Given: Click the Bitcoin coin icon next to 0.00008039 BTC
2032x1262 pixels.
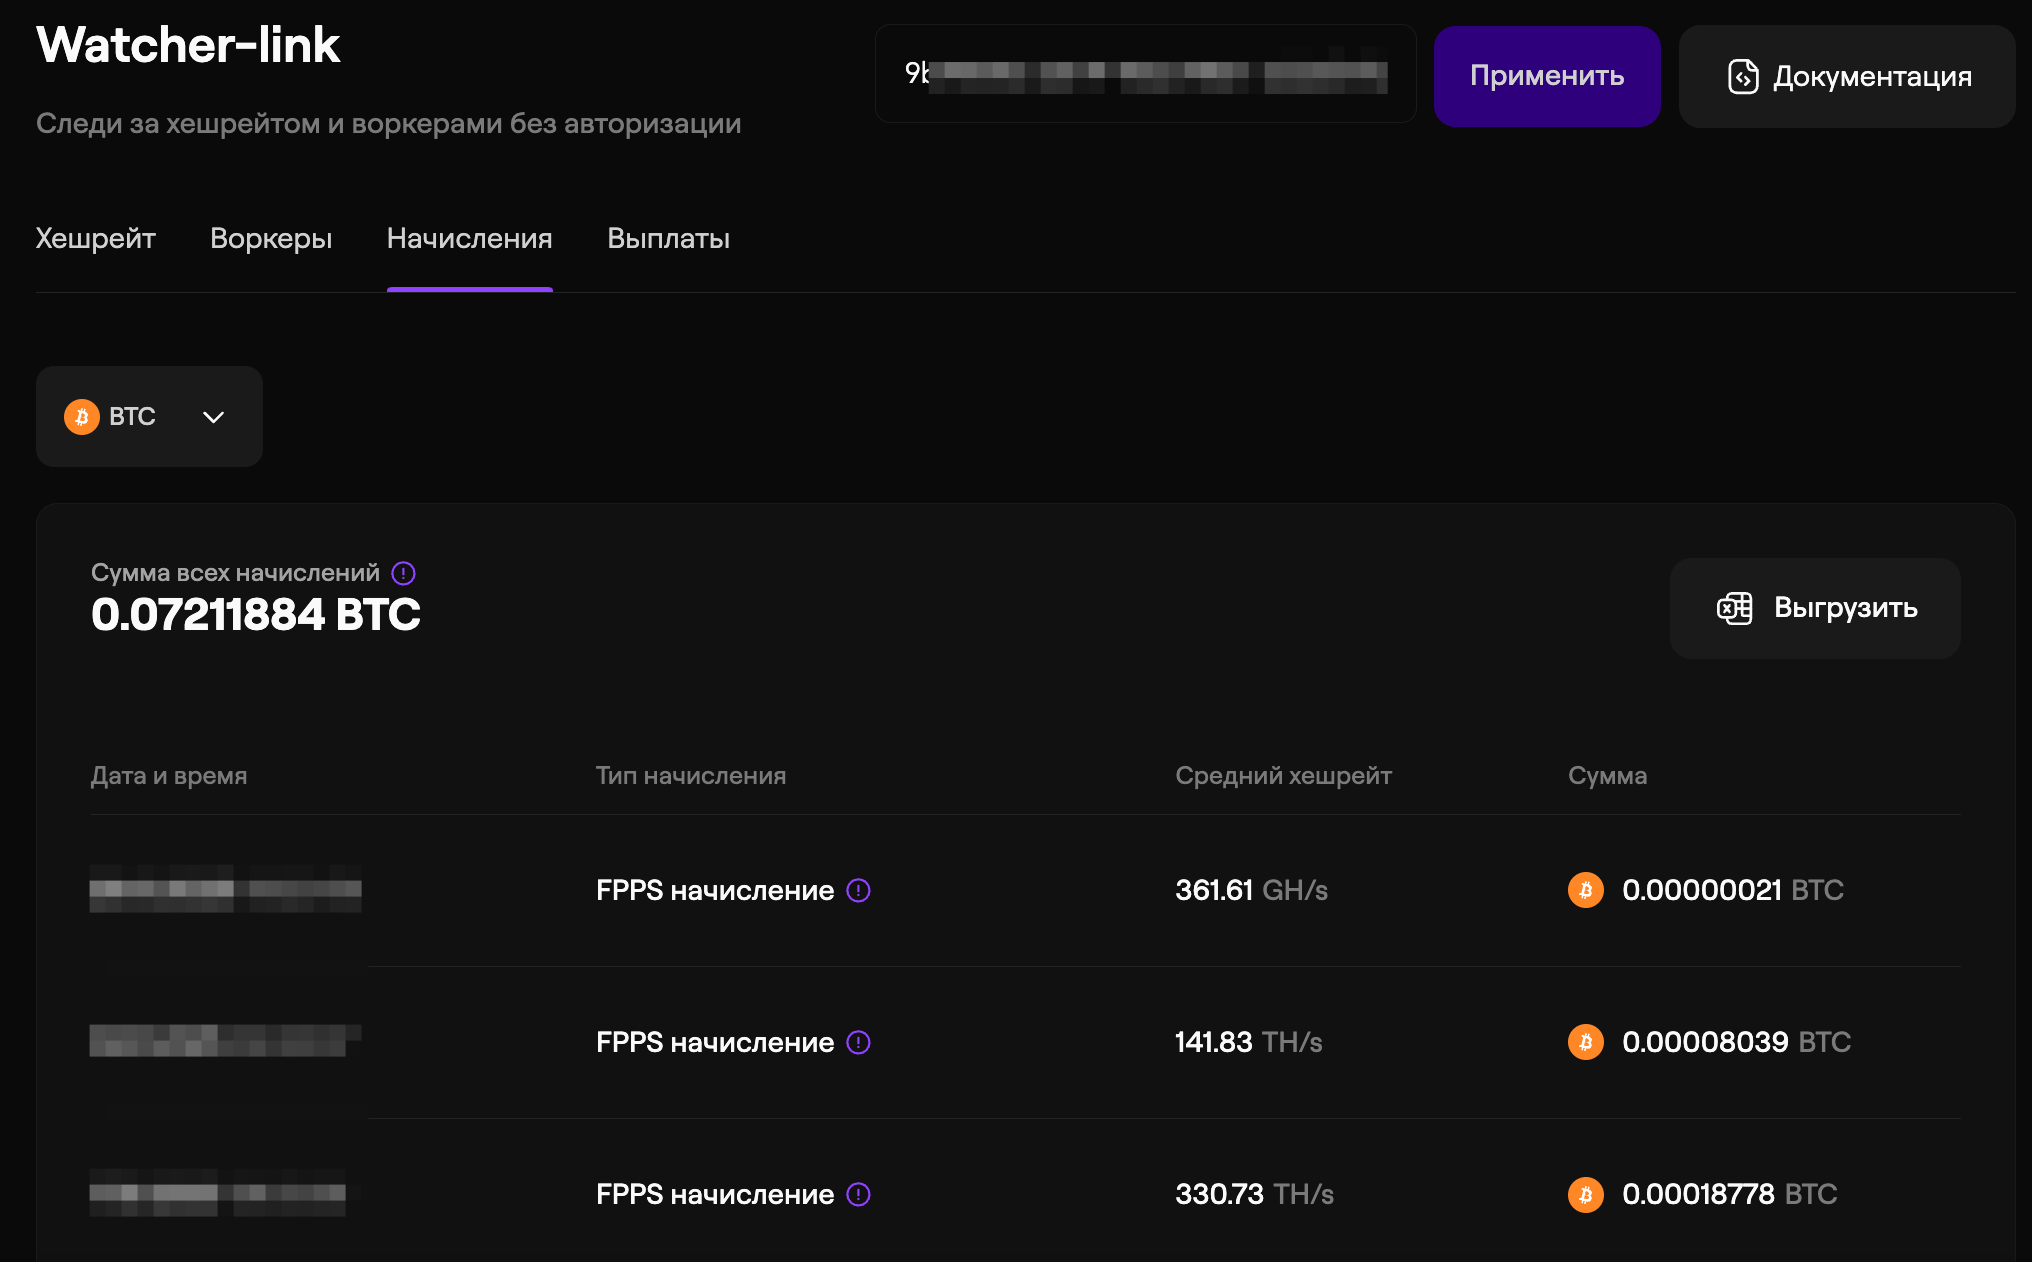Looking at the screenshot, I should [1585, 1042].
